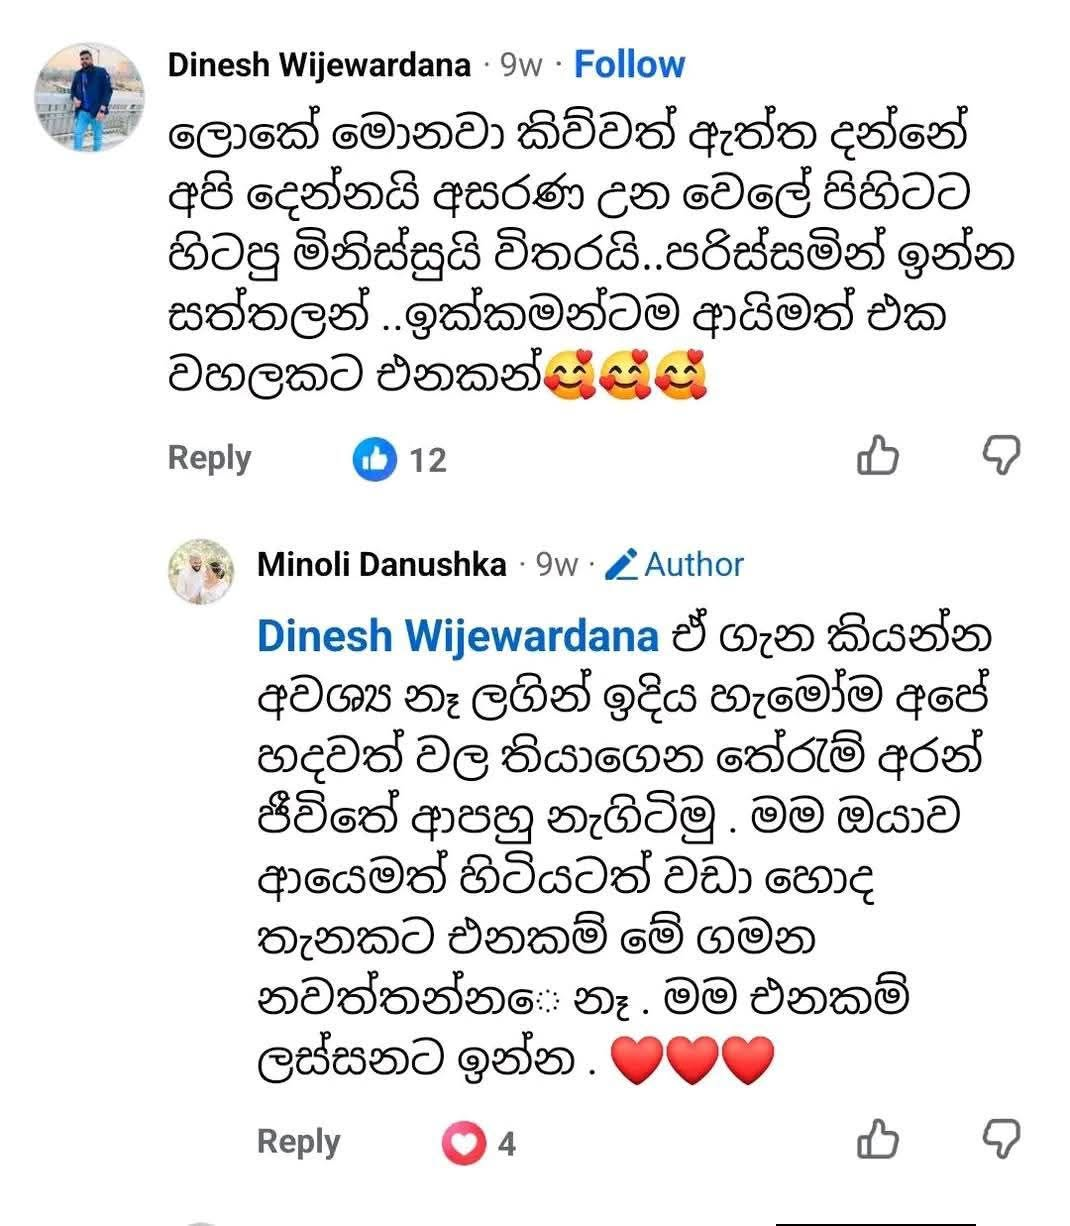Tap the red heart emojis in Minoli's reply
The height and width of the screenshot is (1226, 1070).
(x=692, y=1060)
